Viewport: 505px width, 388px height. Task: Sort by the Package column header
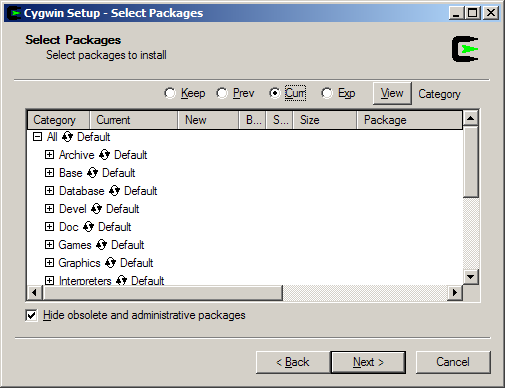410,120
